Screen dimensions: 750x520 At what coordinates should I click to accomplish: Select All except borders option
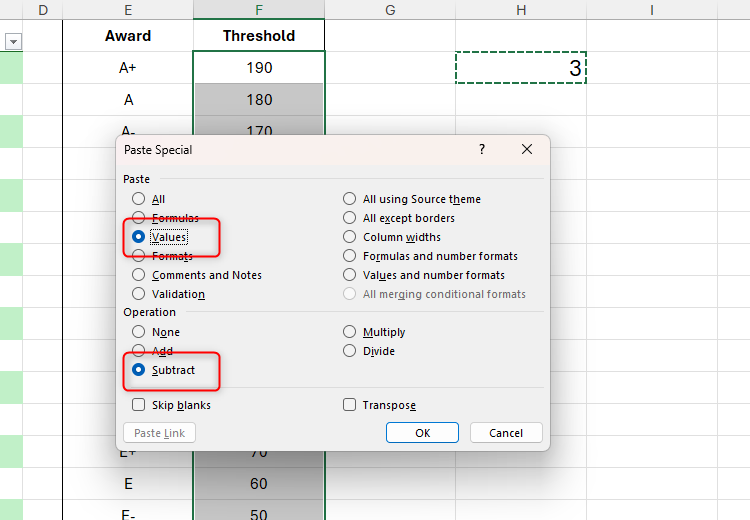[x=350, y=218]
